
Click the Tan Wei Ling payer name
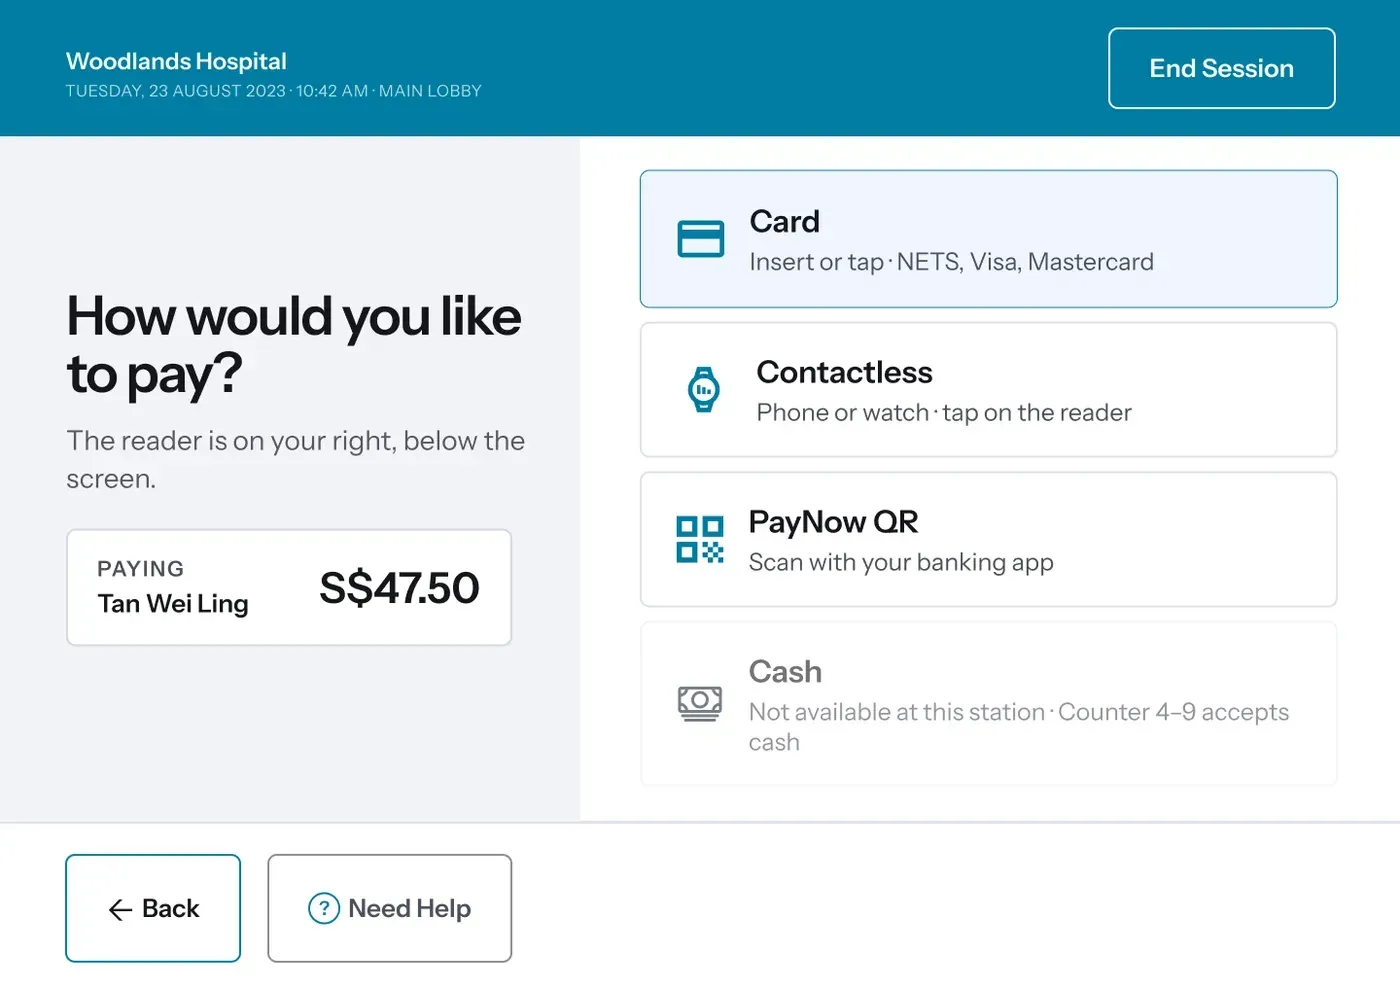click(173, 604)
